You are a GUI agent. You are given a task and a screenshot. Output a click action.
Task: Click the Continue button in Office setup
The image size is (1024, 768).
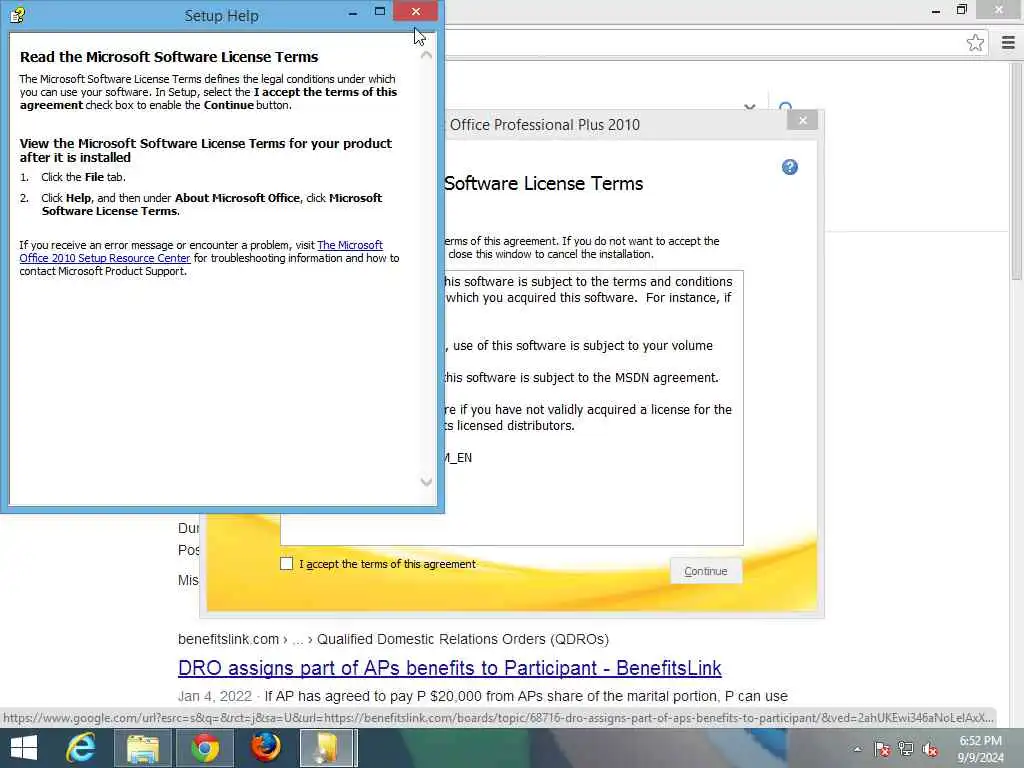705,571
